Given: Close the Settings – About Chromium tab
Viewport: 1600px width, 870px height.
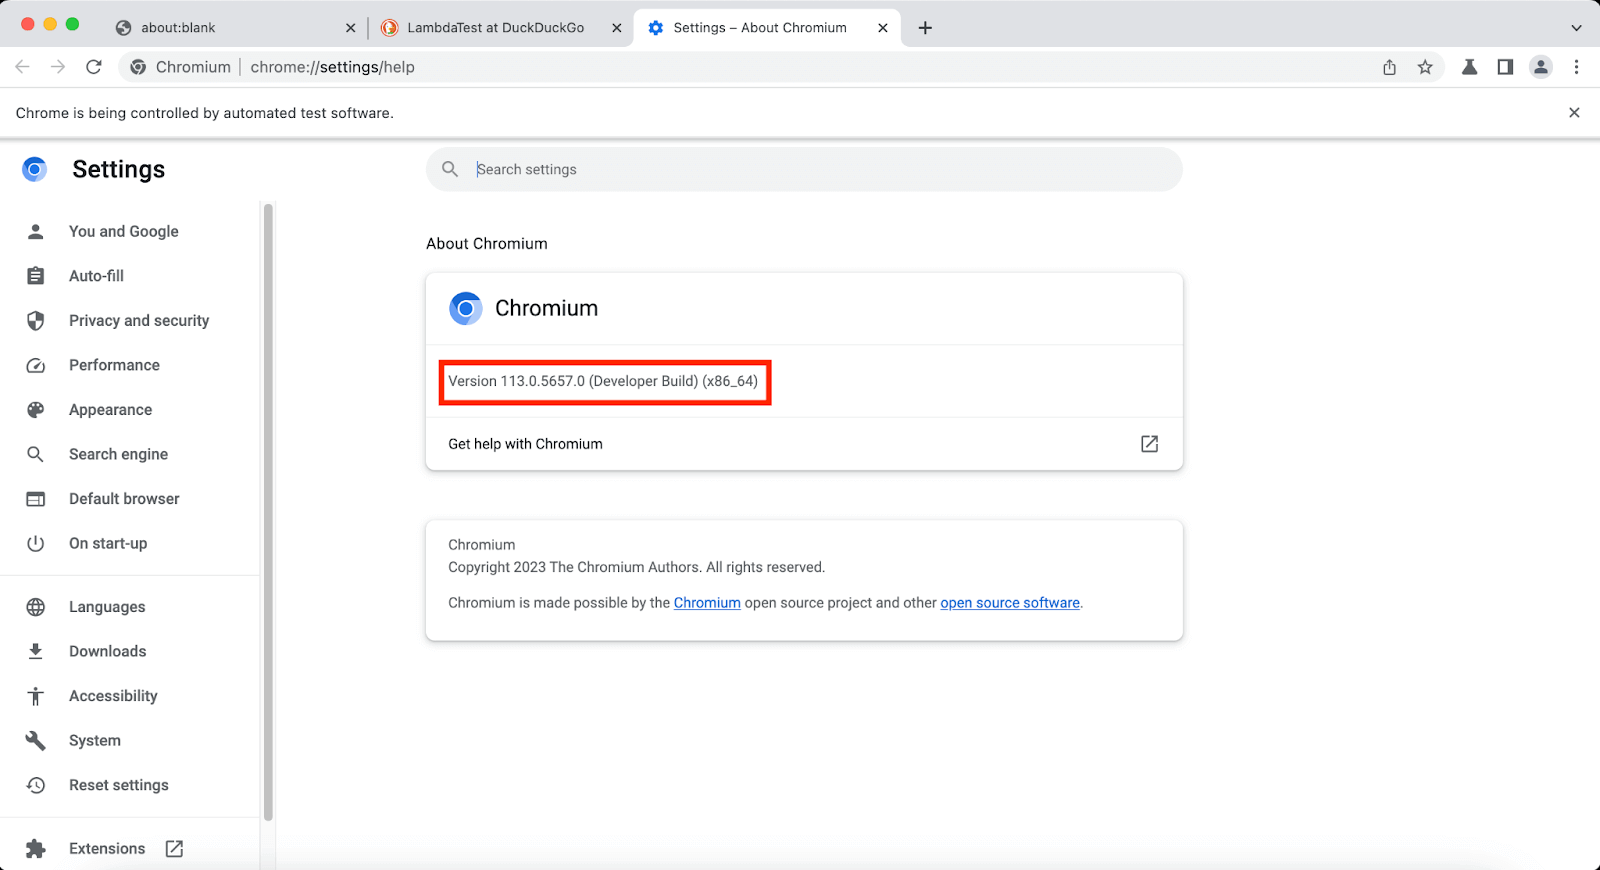Looking at the screenshot, I should pos(882,28).
